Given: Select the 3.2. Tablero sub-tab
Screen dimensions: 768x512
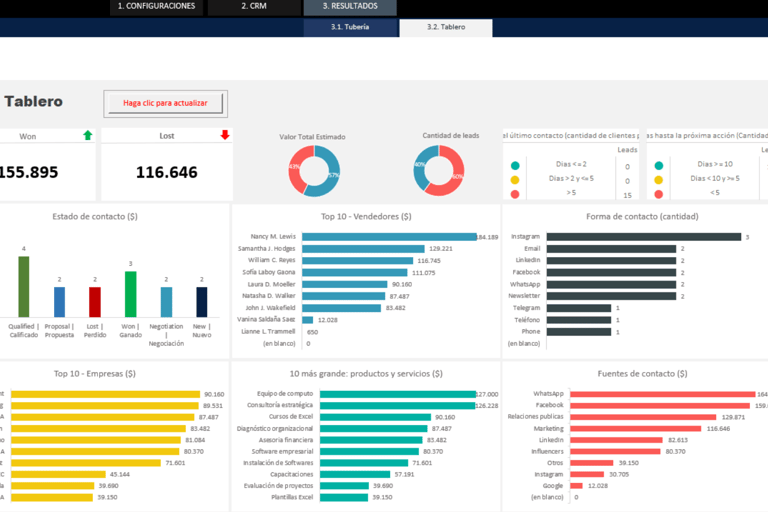Looking at the screenshot, I should 446,27.
